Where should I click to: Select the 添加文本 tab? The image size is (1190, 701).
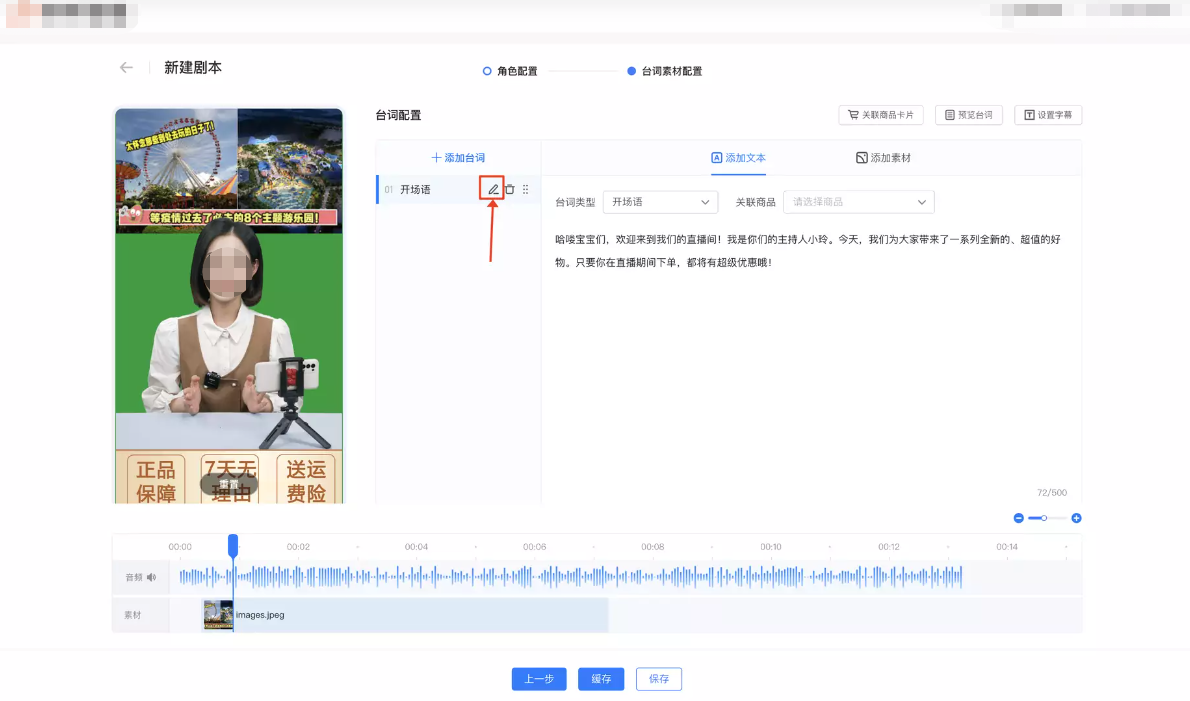[738, 158]
